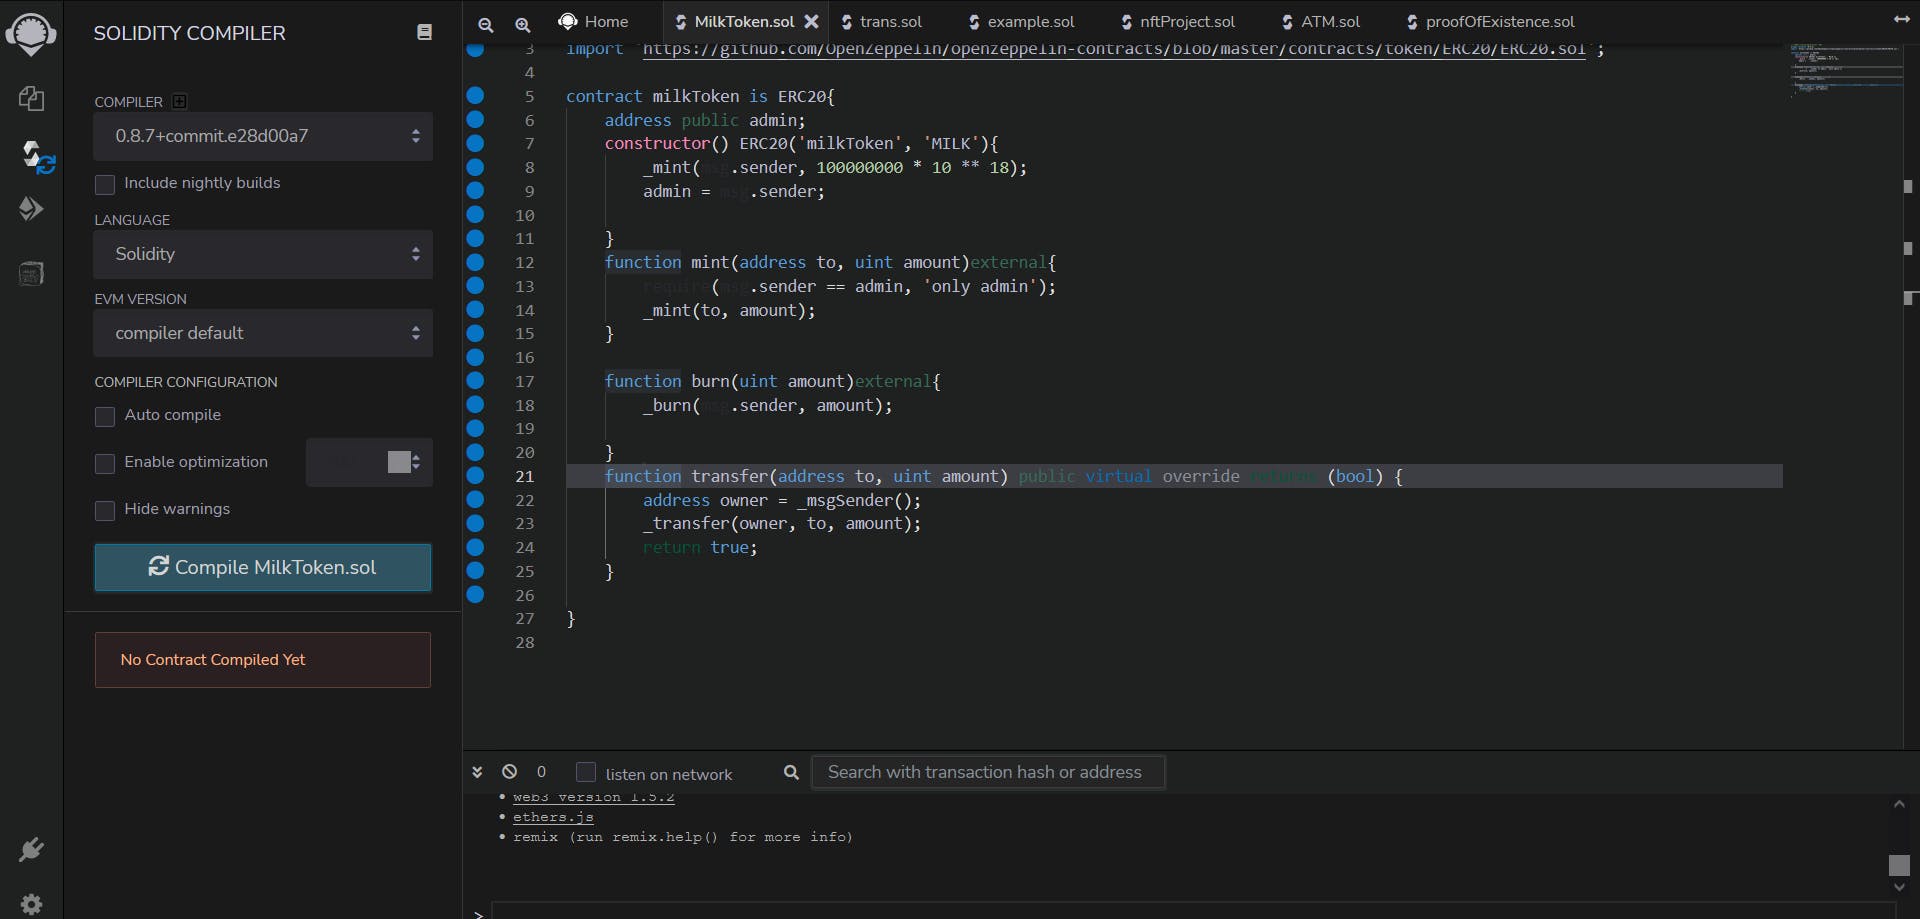
Task: Open the compiler version 0.8.7 dropdown
Action: (x=263, y=136)
